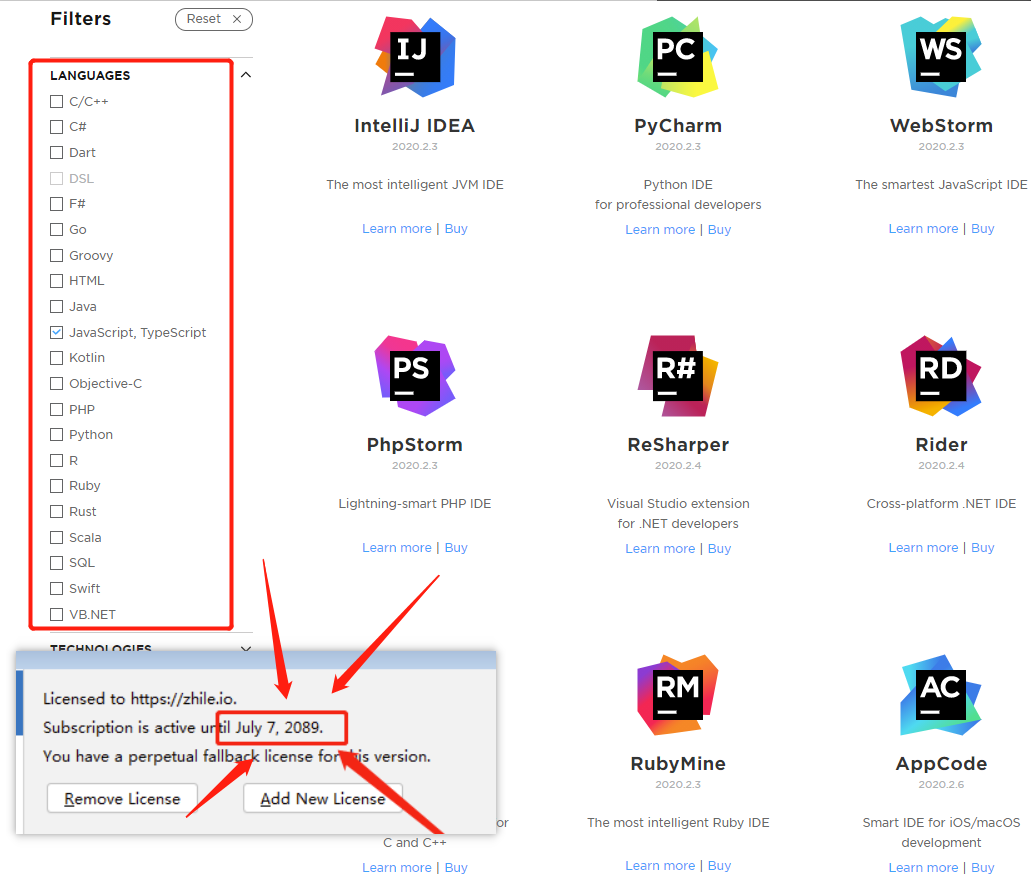Click the ReSharper product title
Screen dimensions: 1031x875
tap(678, 444)
